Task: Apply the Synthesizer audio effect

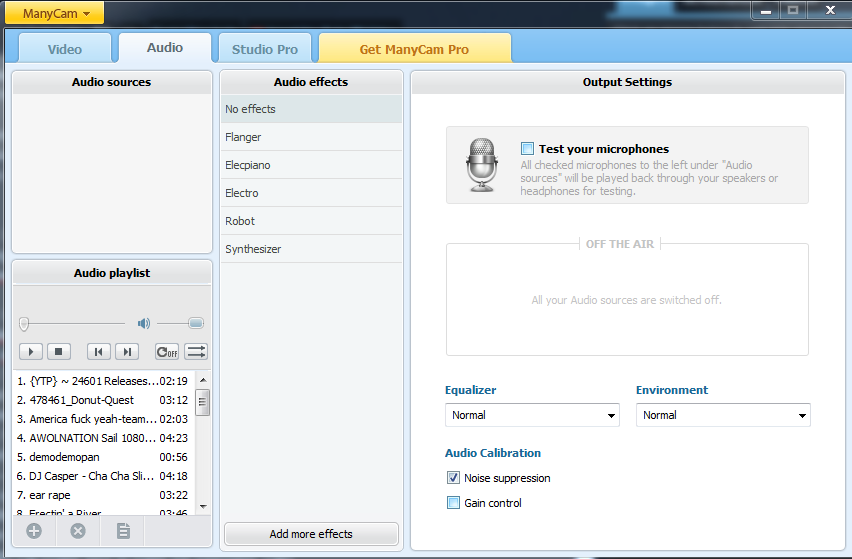Action: point(311,249)
